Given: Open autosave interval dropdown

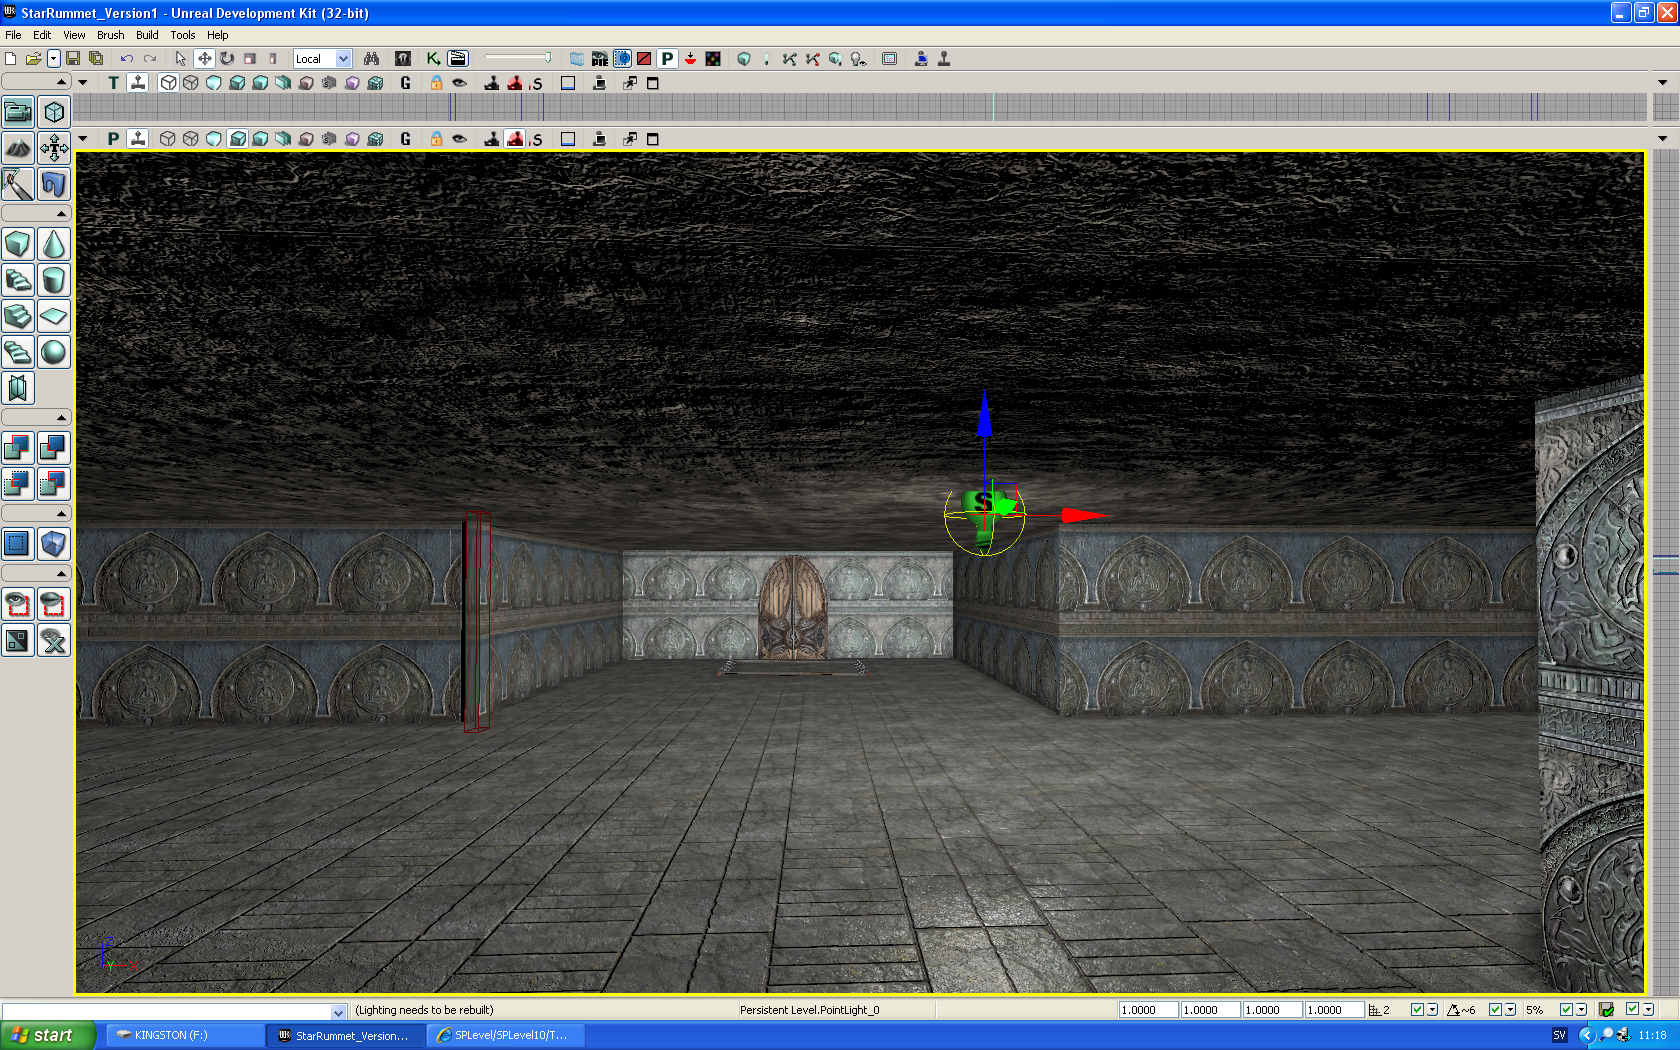Looking at the screenshot, I should [1648, 1010].
